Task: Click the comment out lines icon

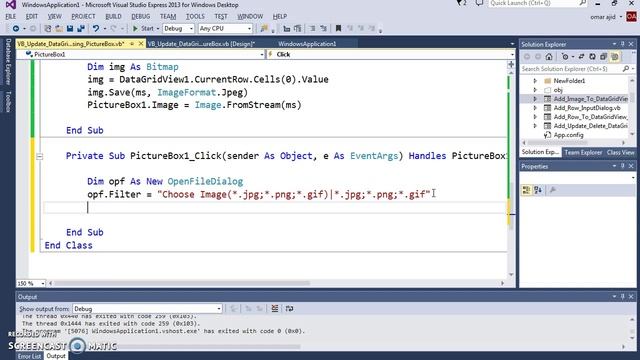Action: click(x=312, y=29)
